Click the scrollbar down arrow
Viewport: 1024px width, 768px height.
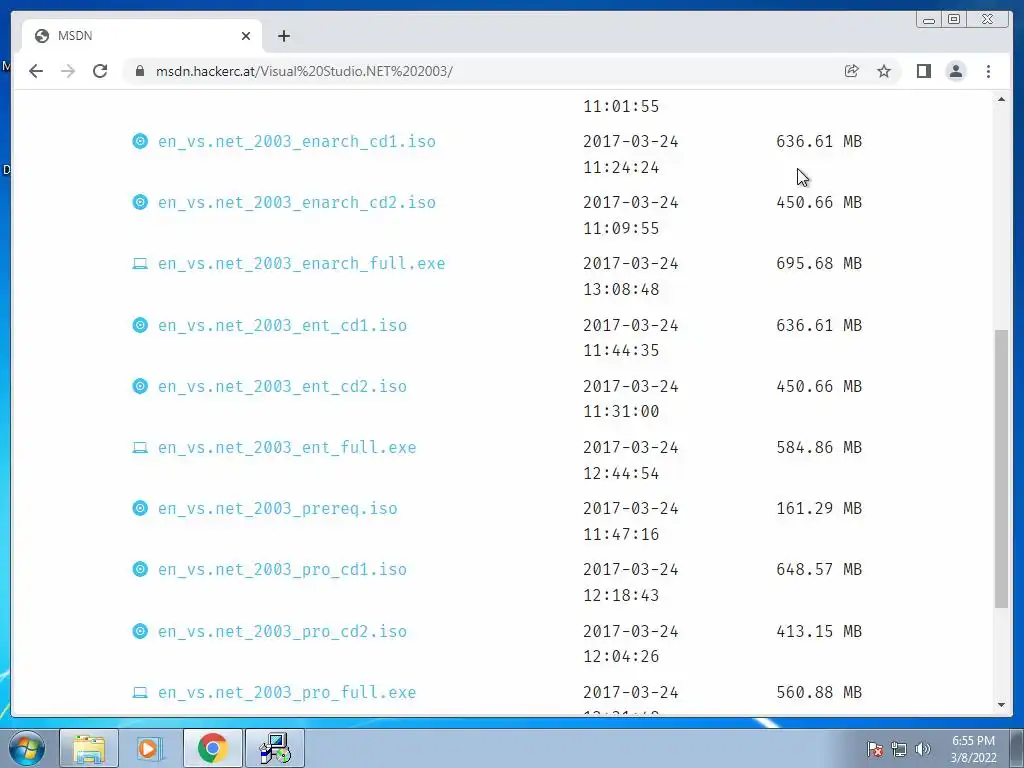pyautogui.click(x=1001, y=705)
